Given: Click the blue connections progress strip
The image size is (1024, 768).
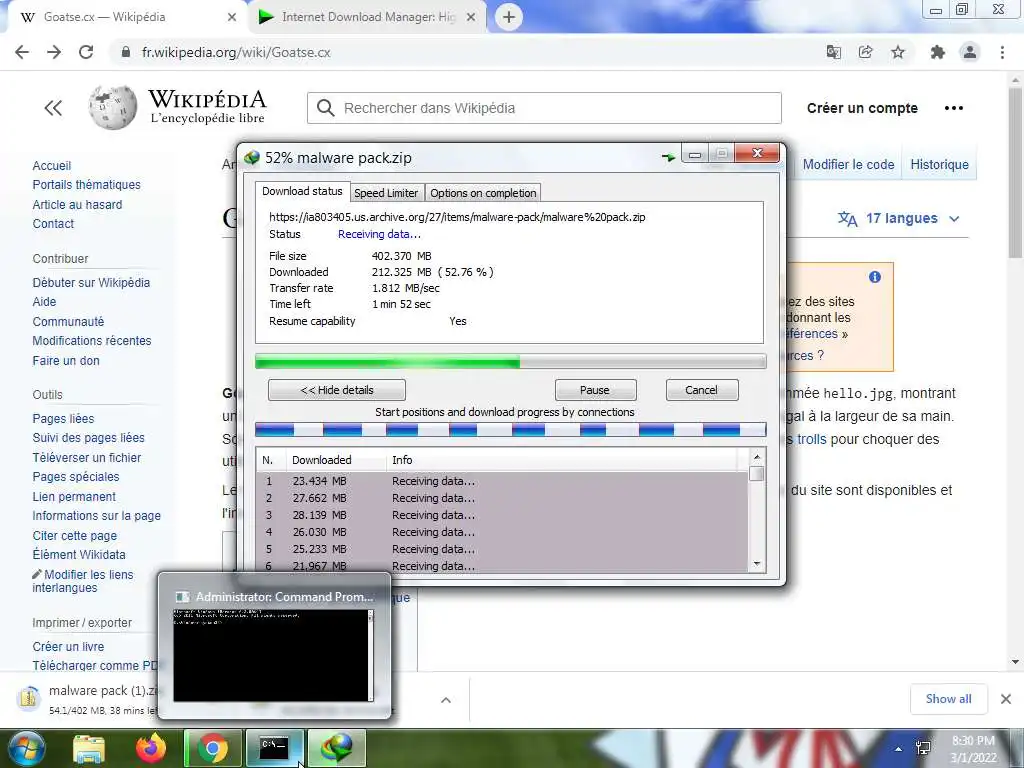Looking at the screenshot, I should 511,430.
